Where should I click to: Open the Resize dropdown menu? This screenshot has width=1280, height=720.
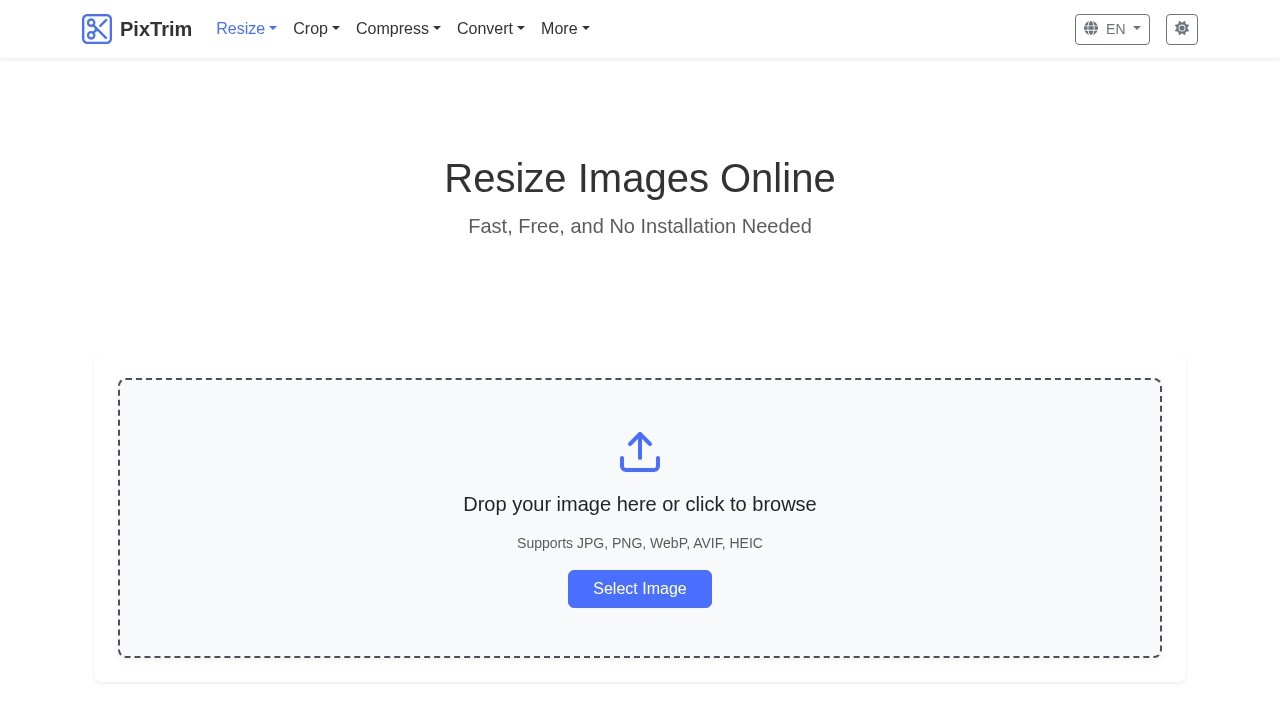[246, 29]
